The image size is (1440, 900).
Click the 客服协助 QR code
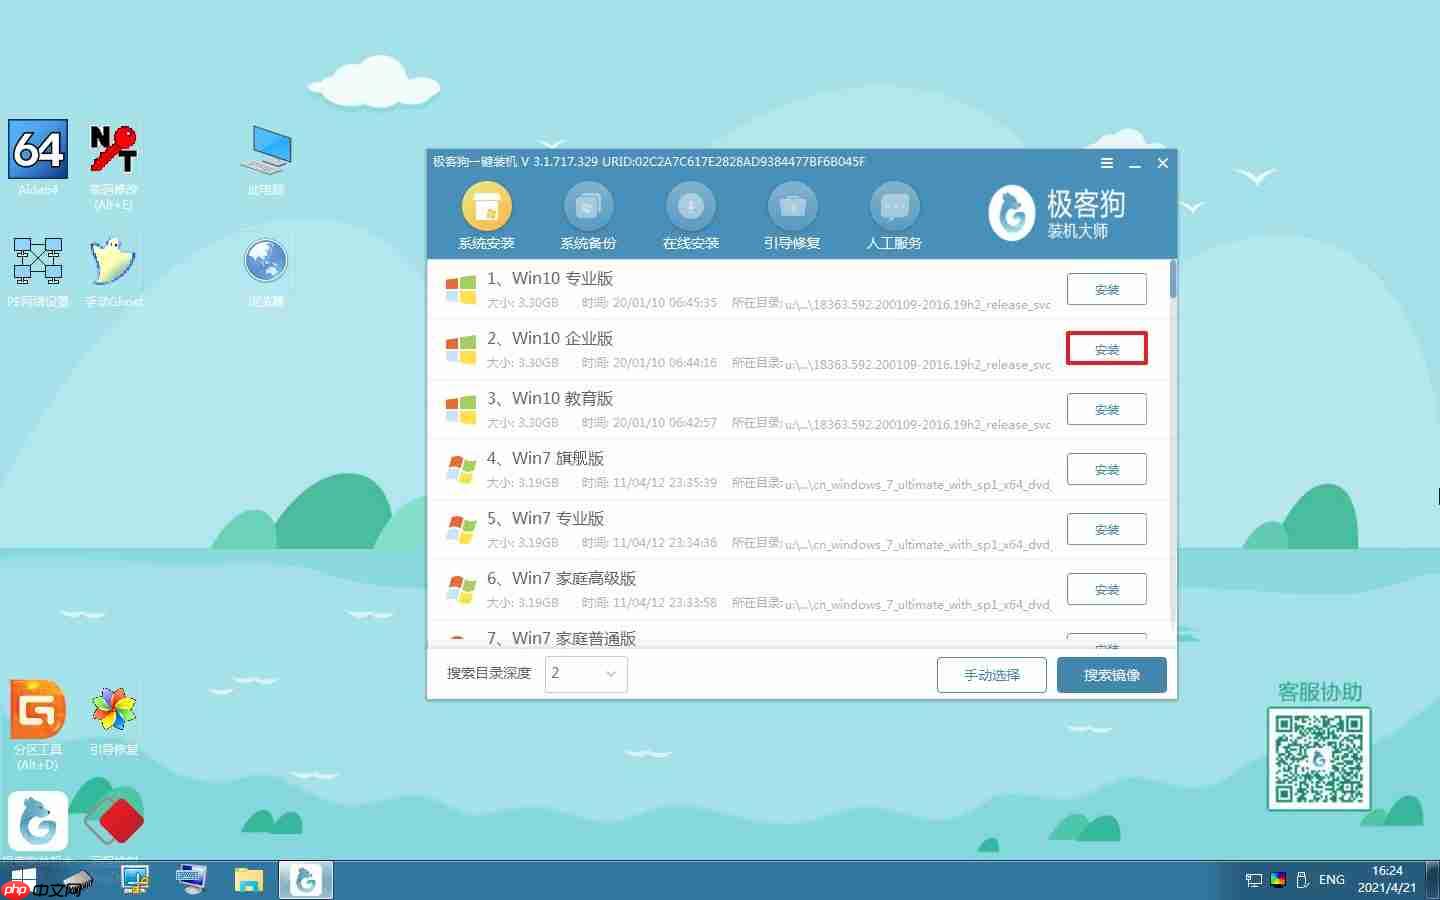point(1319,758)
